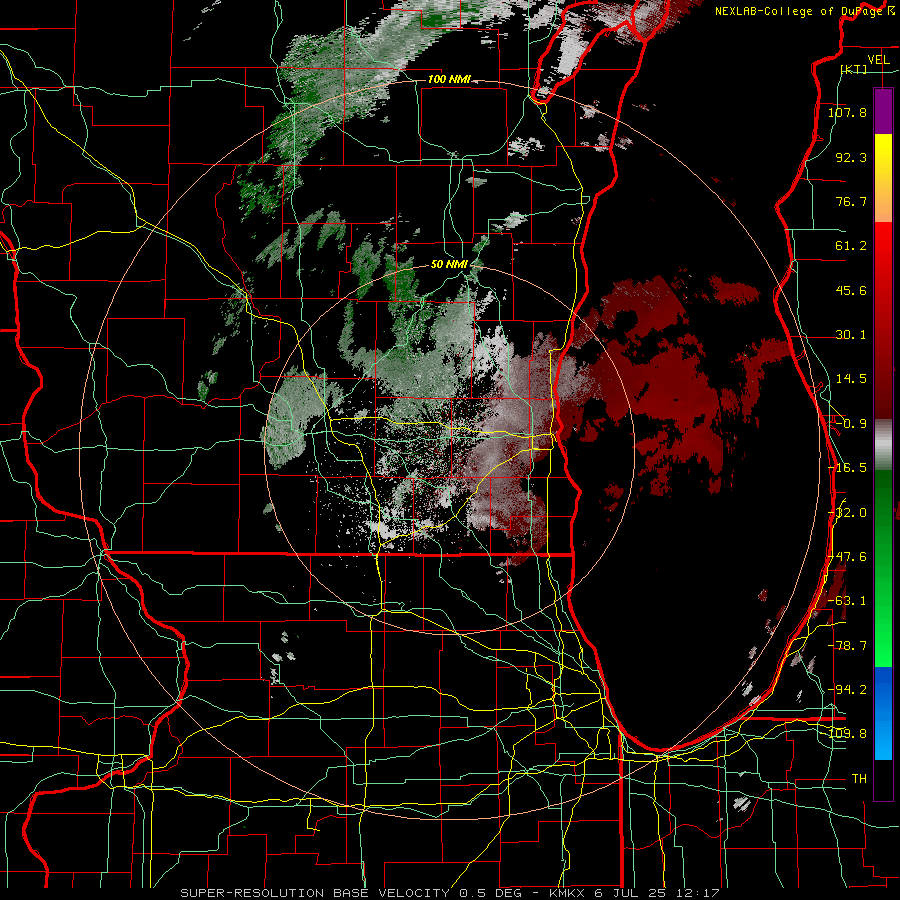
Task: Select the 100 NMI range ring label
Action: click(449, 79)
